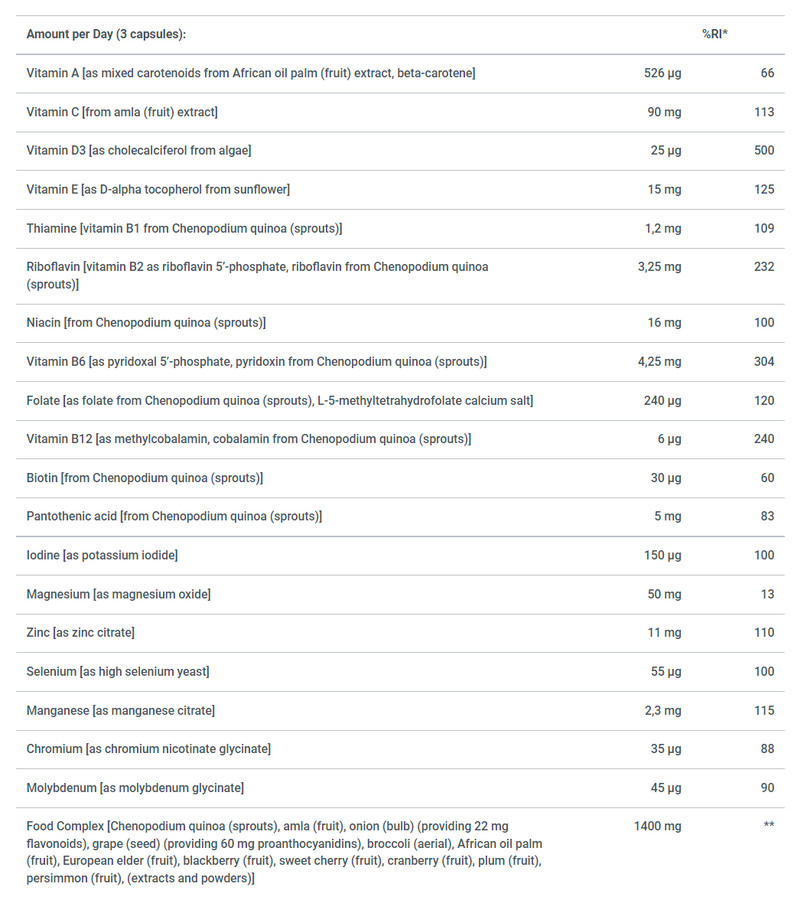797x900 pixels.
Task: Click the Niacin row label
Action: [146, 323]
